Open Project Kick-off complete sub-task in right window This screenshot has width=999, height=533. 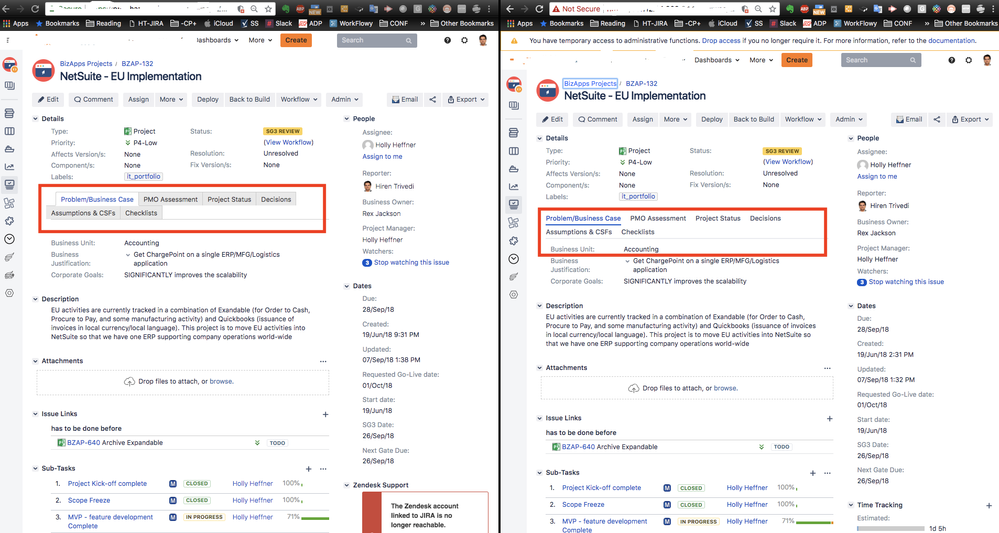pyautogui.click(x=601, y=488)
